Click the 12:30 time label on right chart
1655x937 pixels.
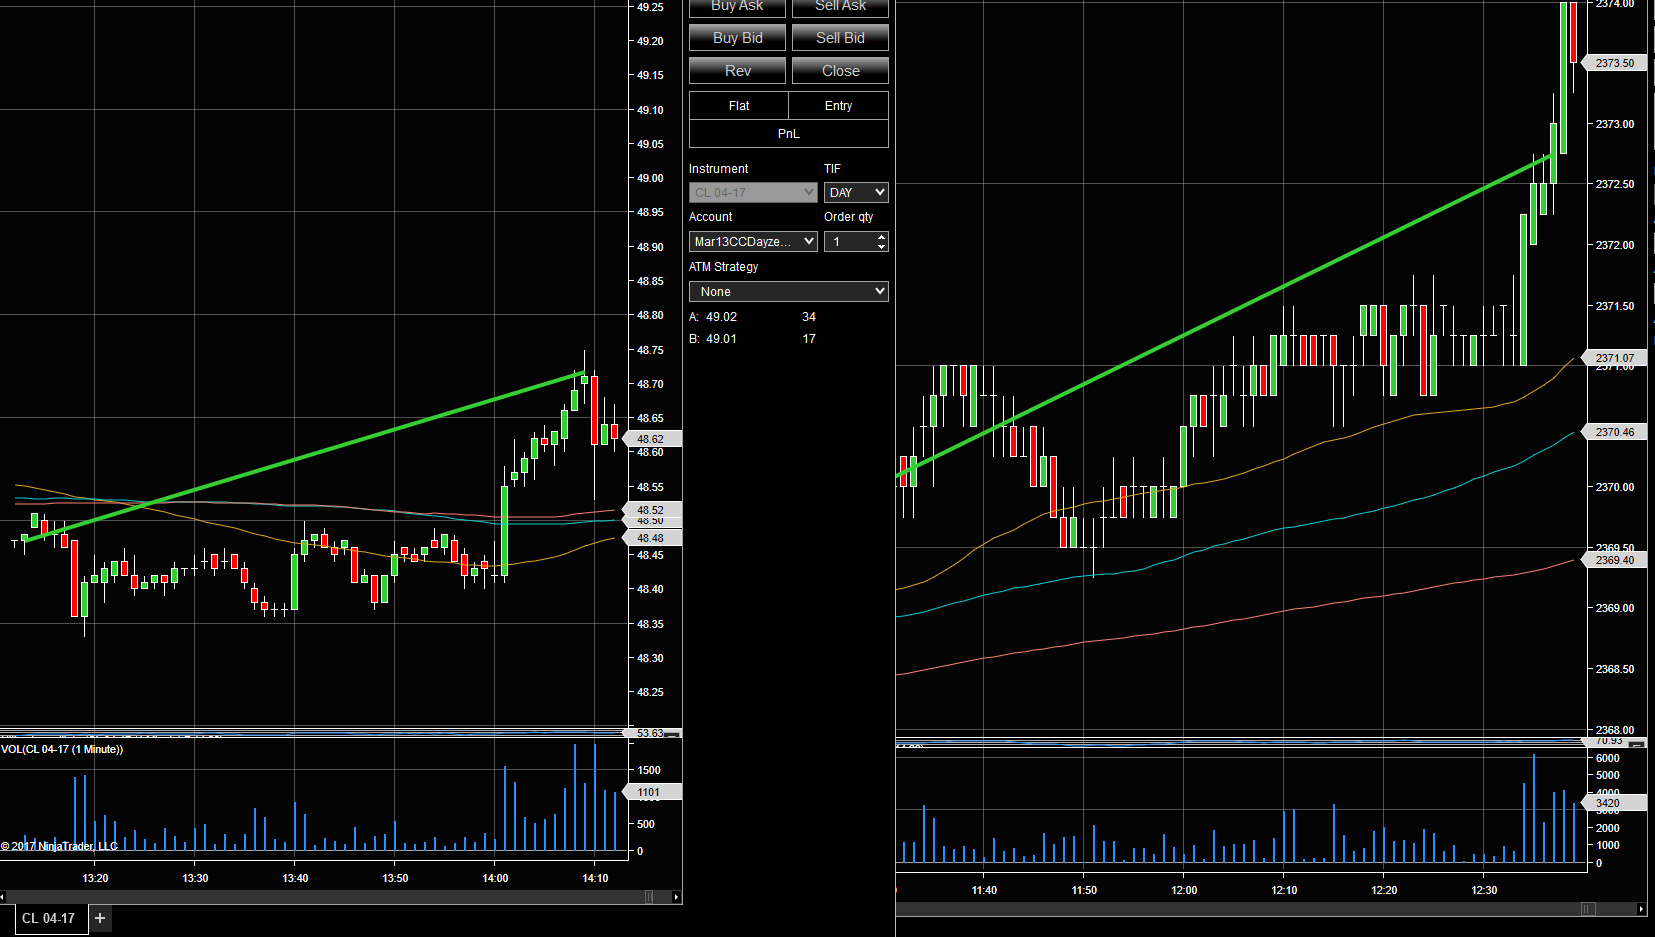[1484, 890]
